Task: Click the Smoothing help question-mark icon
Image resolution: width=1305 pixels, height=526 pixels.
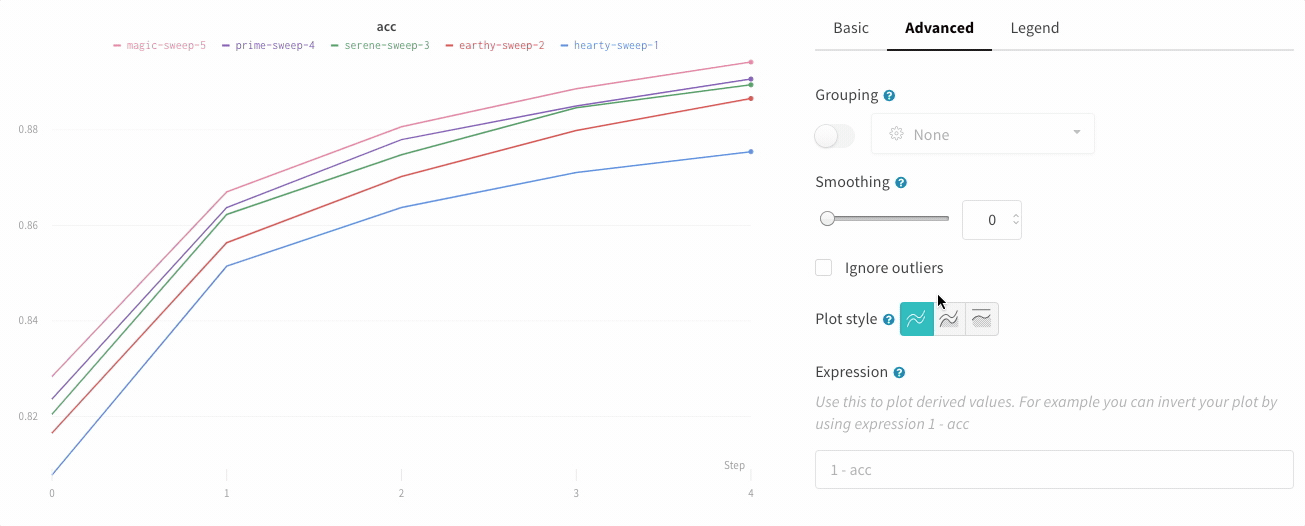Action: (x=901, y=183)
